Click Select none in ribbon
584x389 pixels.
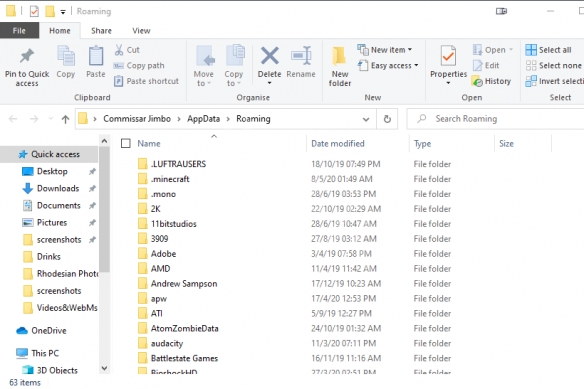[x=553, y=66]
